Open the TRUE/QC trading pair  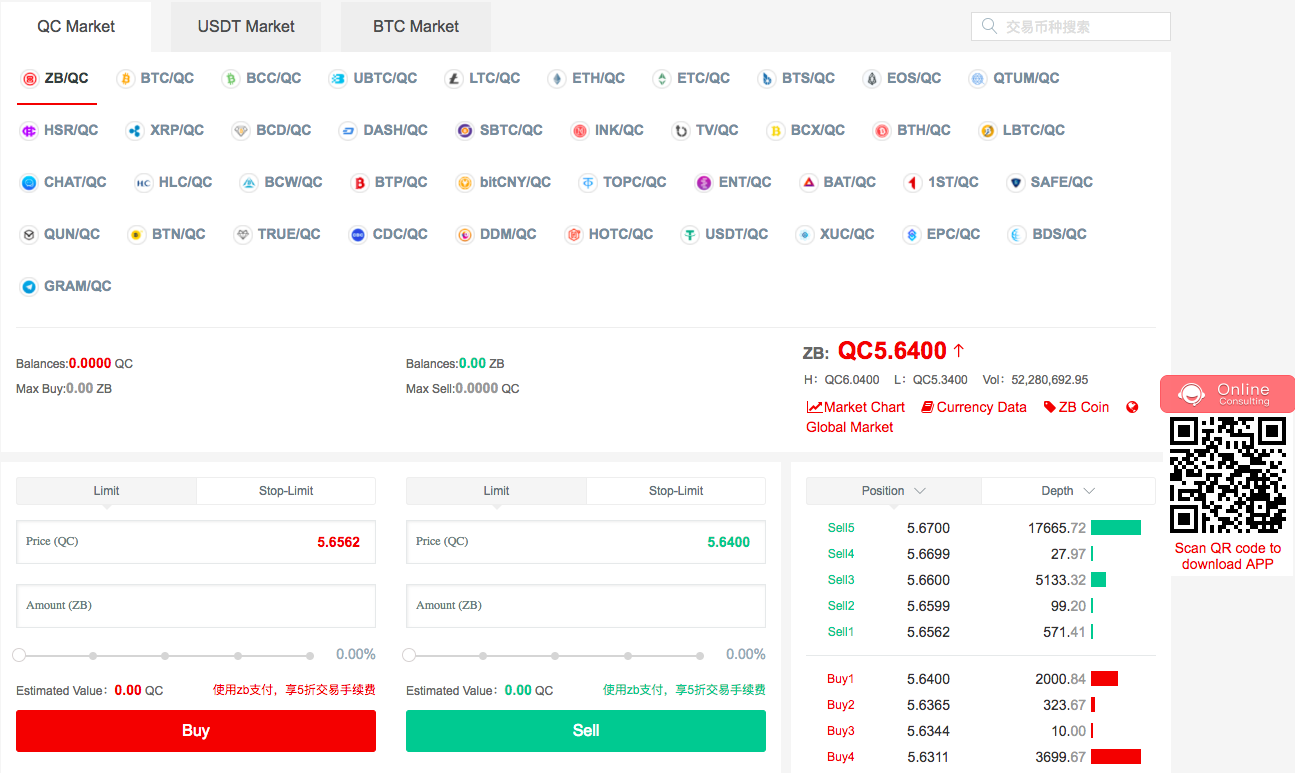coord(277,234)
